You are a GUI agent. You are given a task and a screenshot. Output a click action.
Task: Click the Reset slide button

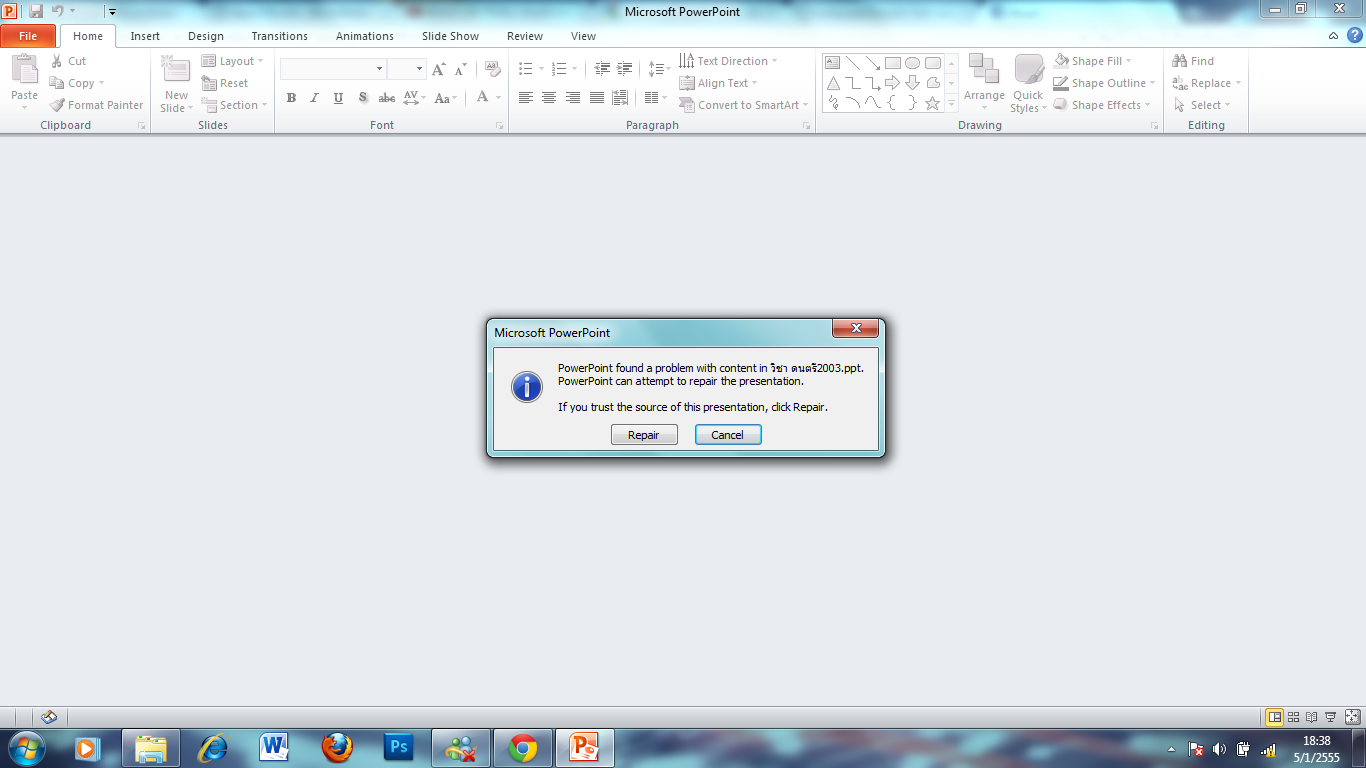pos(225,83)
